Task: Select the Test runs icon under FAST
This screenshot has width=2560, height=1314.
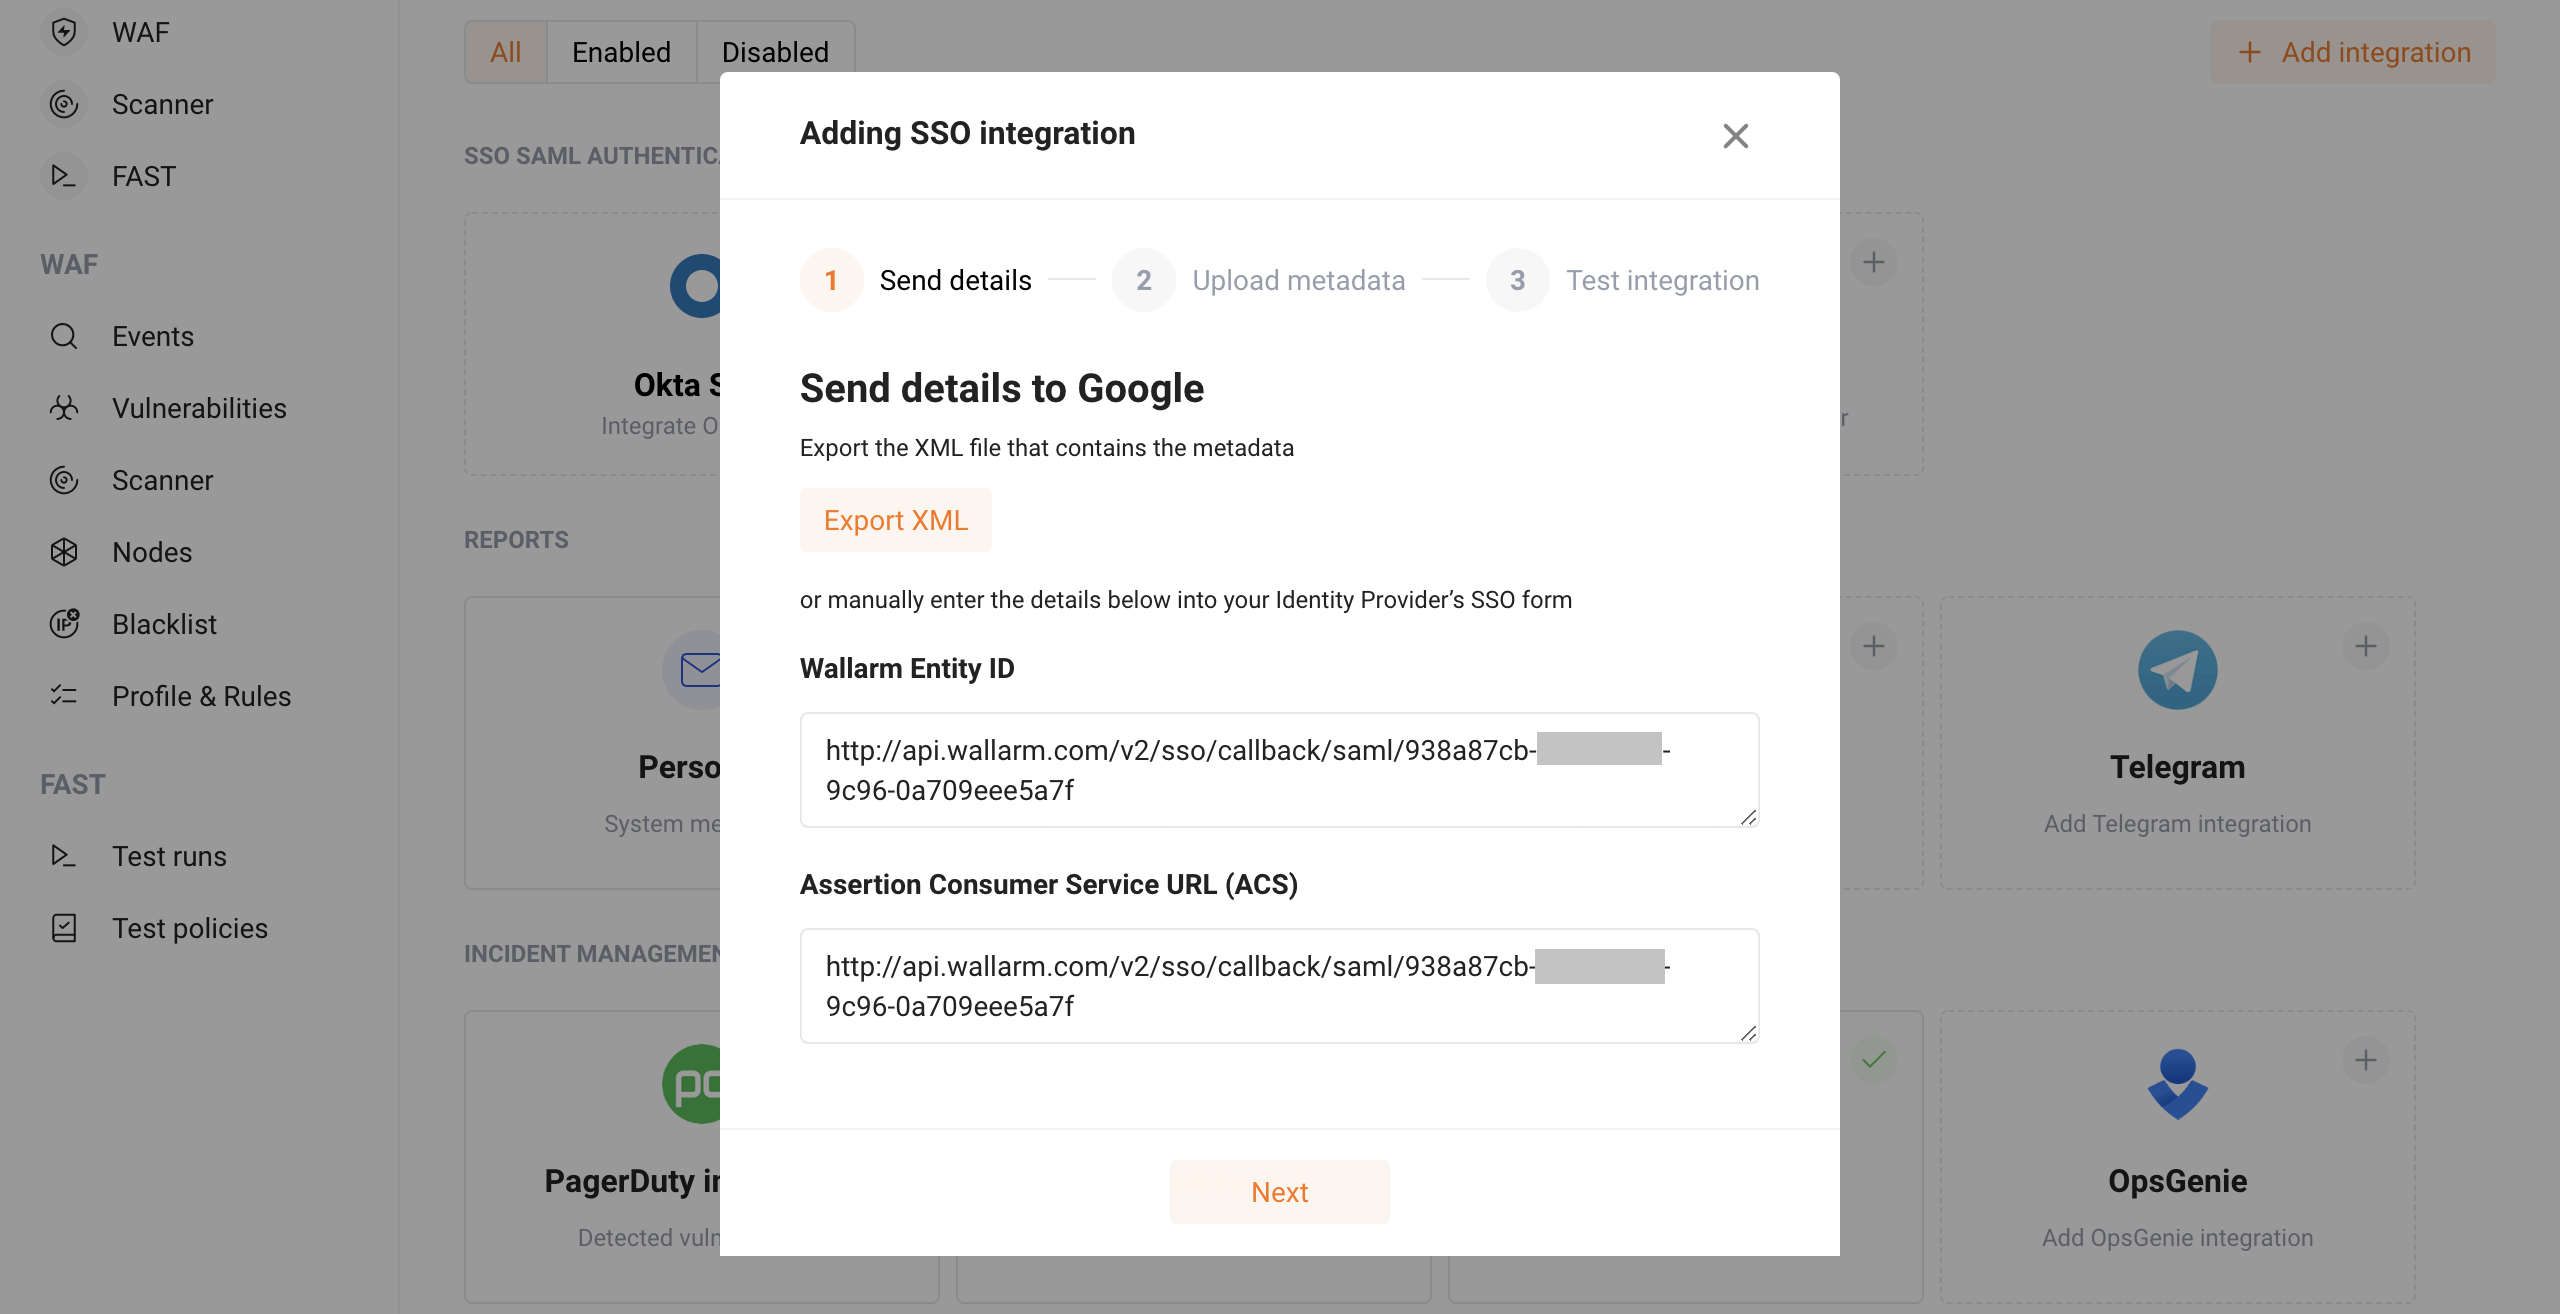Action: (64, 855)
